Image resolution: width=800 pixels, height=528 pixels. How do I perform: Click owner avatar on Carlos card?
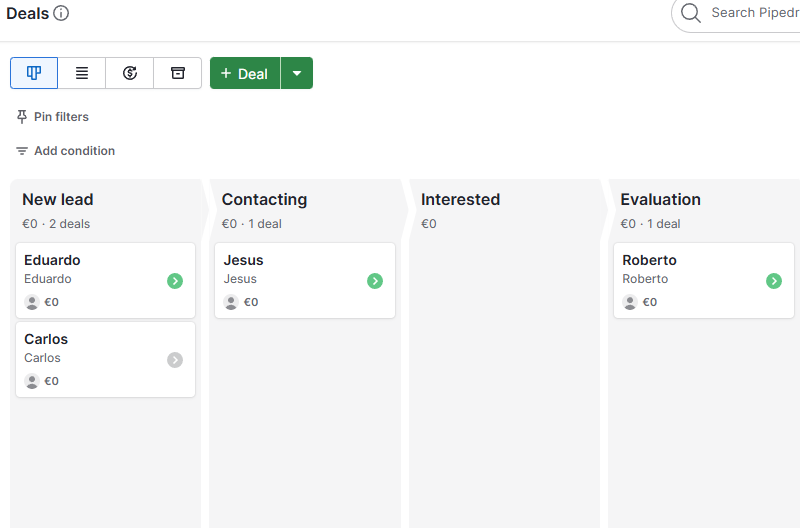coord(32,381)
